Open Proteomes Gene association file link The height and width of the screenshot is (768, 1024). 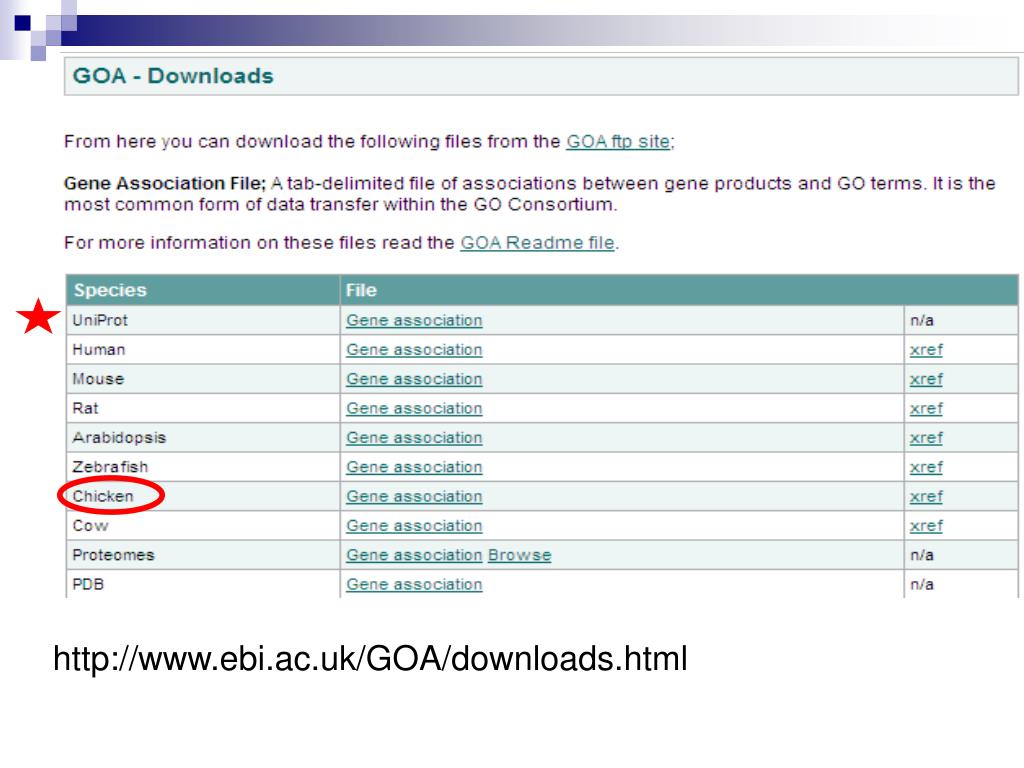coord(414,556)
